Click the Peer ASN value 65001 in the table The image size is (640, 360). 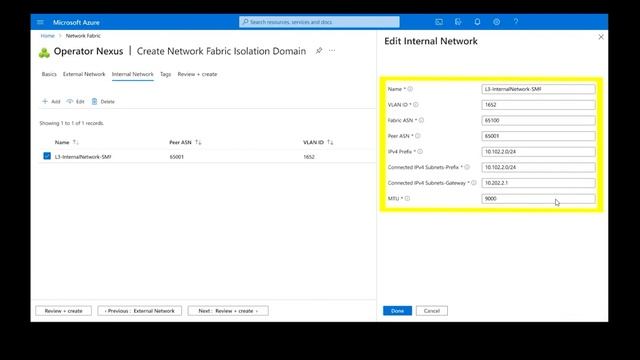coord(176,157)
